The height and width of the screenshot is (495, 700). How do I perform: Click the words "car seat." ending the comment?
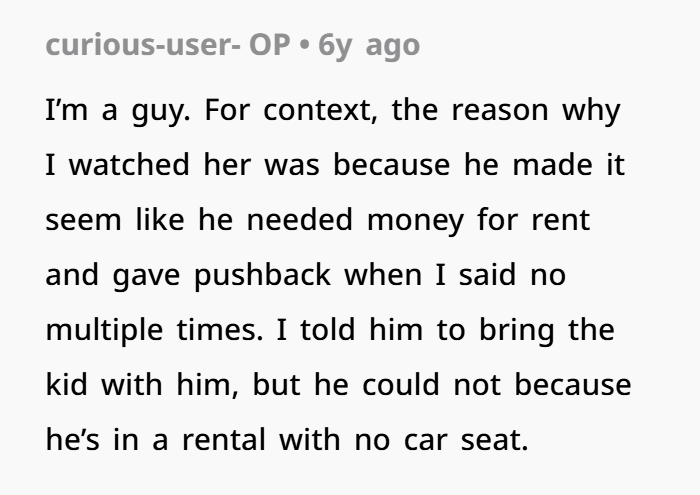click(x=466, y=441)
